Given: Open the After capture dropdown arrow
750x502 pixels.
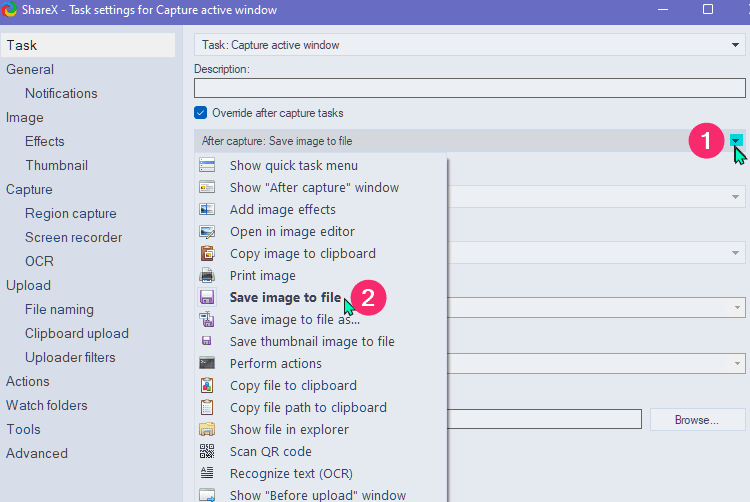Looking at the screenshot, I should click(736, 141).
